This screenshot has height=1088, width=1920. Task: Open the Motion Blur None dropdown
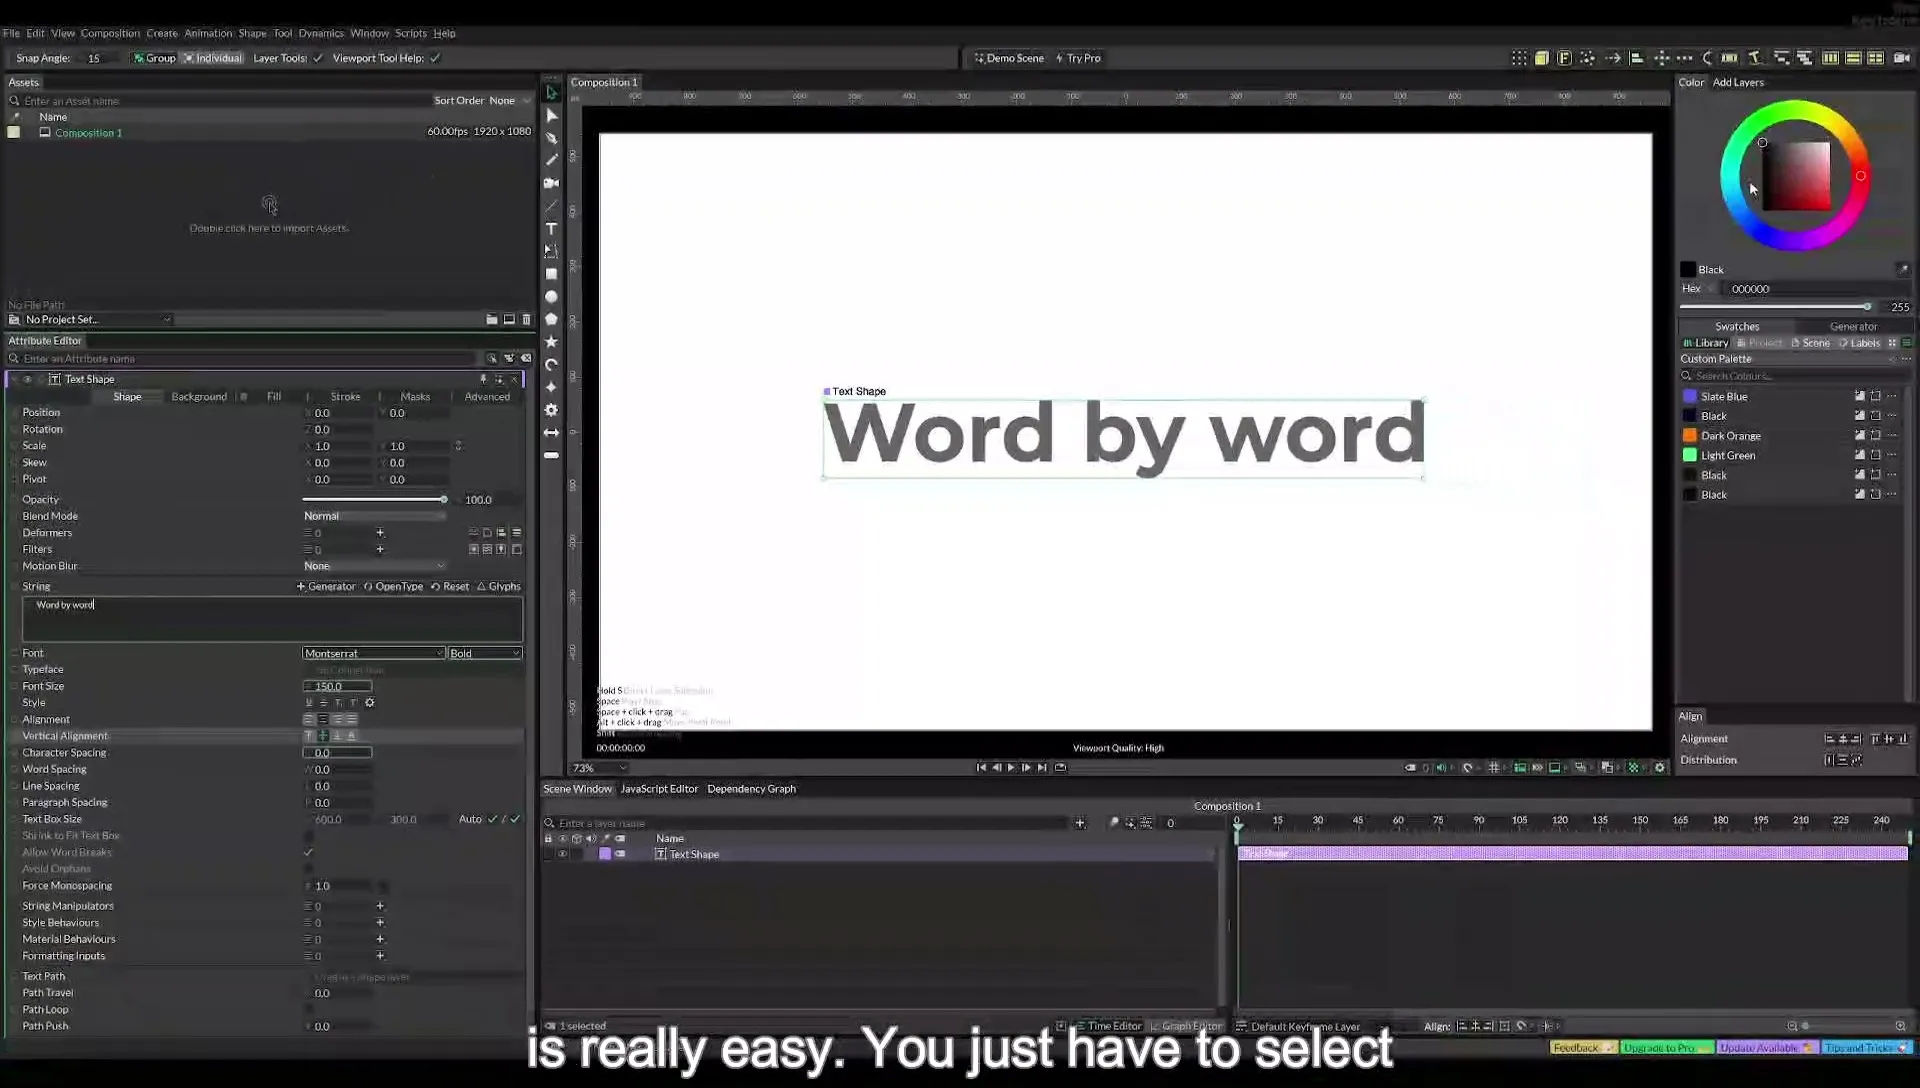(x=374, y=566)
